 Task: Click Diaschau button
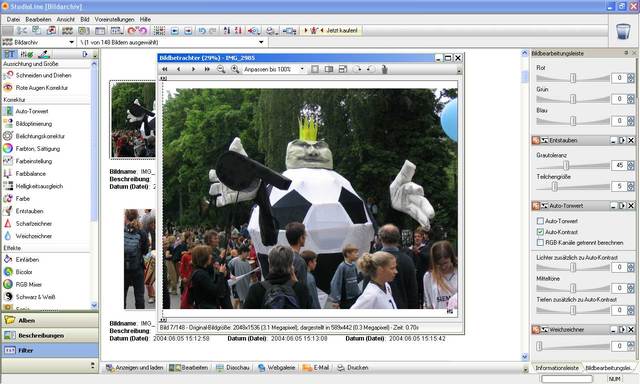(233, 368)
